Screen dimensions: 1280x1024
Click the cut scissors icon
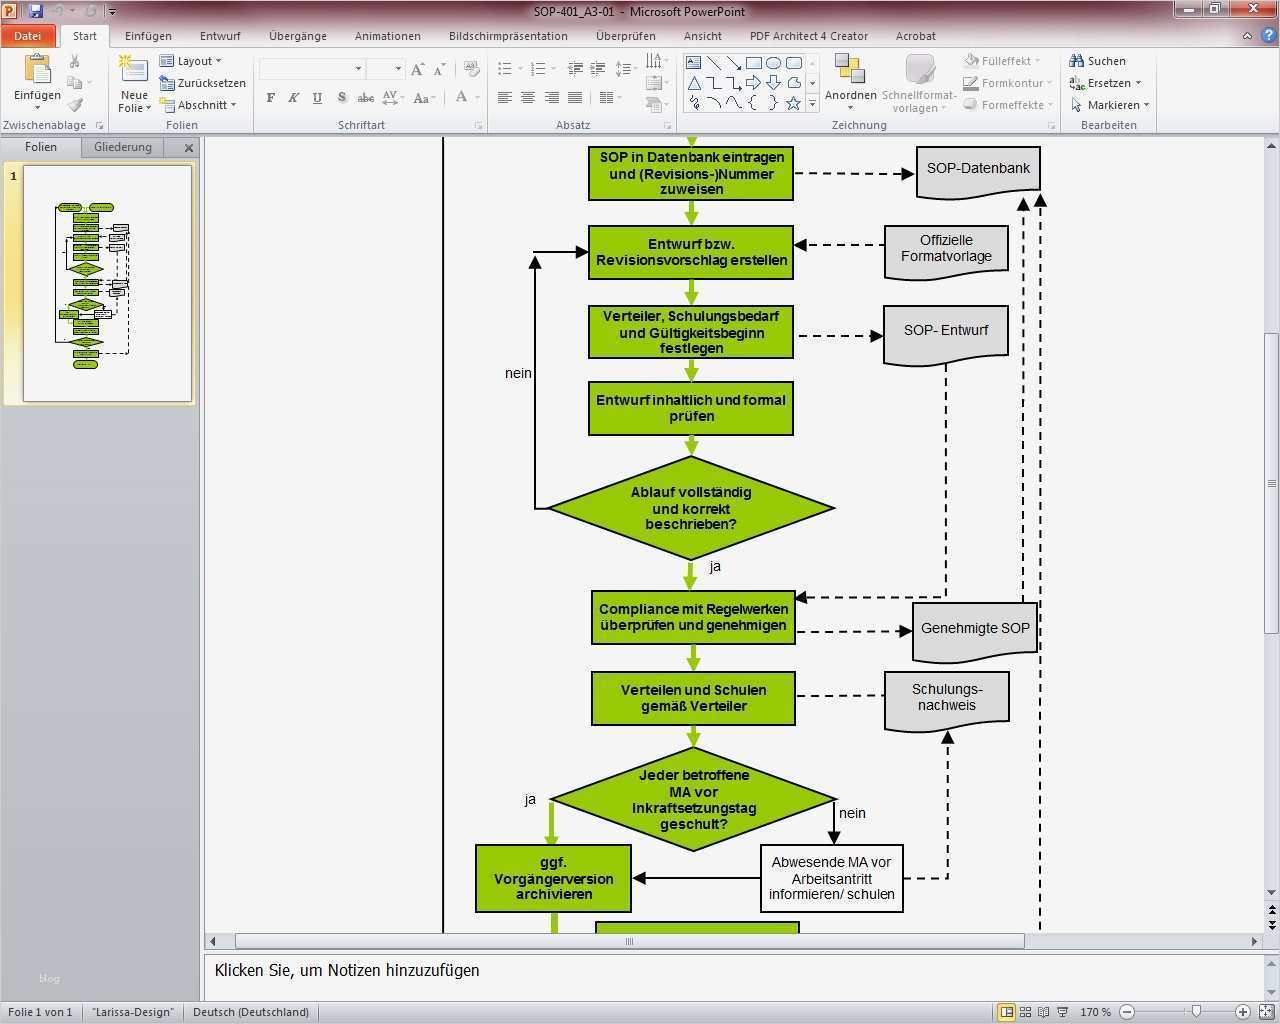[x=75, y=61]
